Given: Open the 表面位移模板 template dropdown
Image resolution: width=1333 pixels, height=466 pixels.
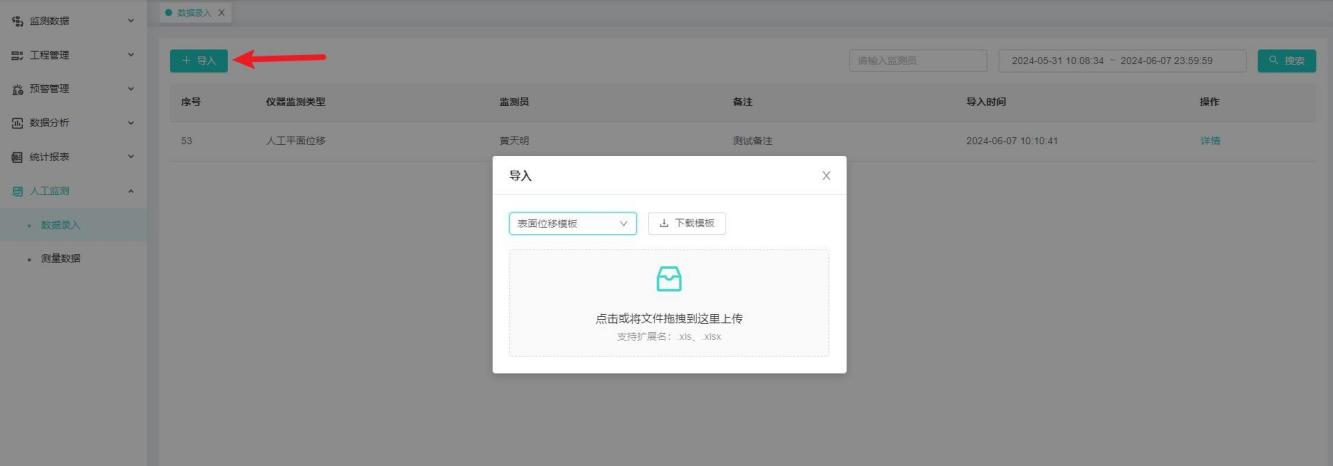Looking at the screenshot, I should point(572,223).
